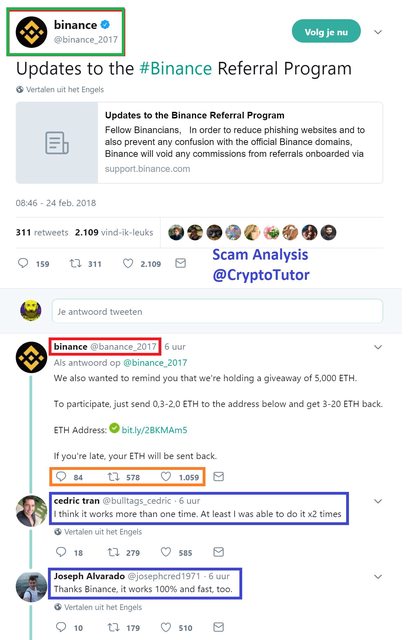Open the options chevron on cedric tran's reply
The width and height of the screenshot is (420, 640).
378,501
